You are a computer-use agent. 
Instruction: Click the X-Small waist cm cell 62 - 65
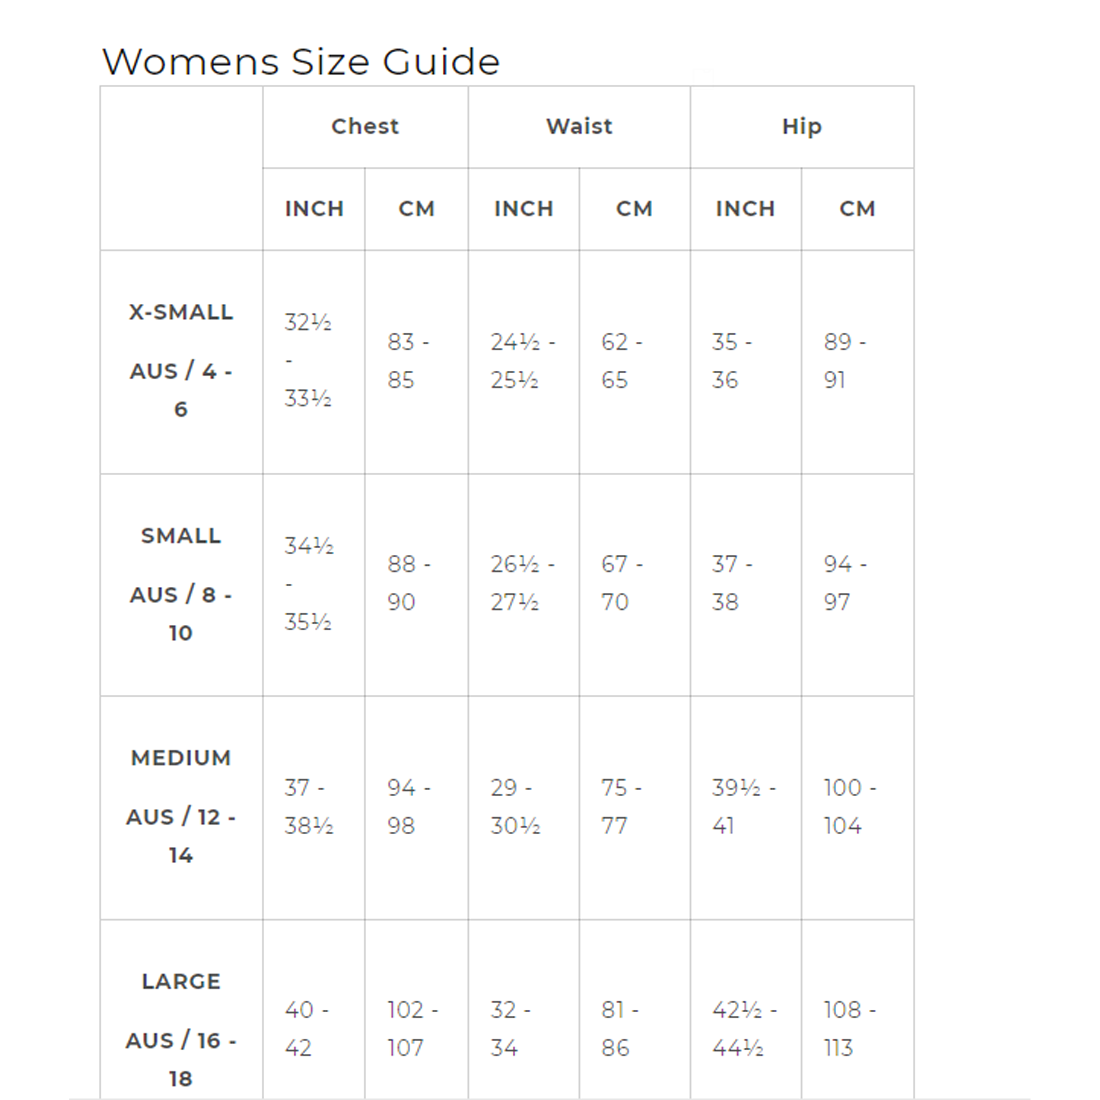621,361
